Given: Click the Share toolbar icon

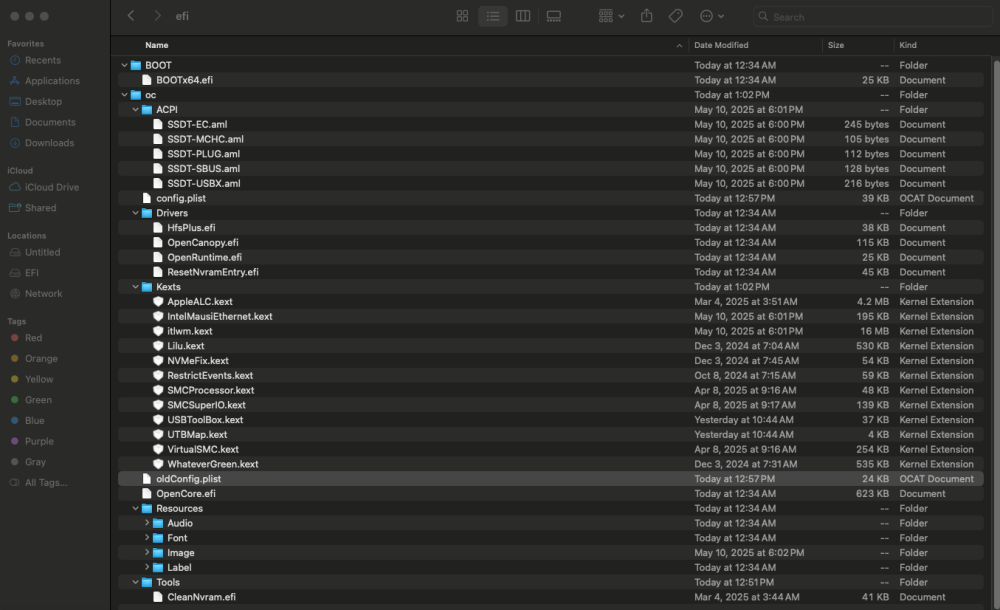Looking at the screenshot, I should click(x=646, y=16).
